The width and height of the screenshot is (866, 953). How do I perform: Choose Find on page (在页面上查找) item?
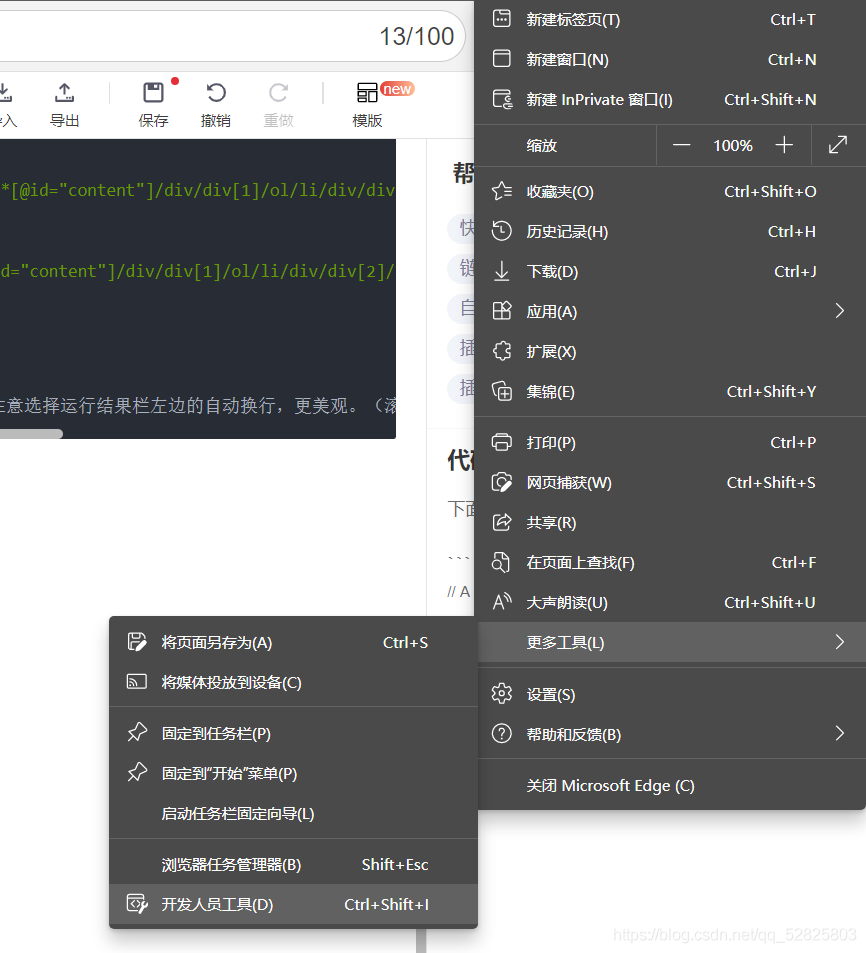(670, 563)
